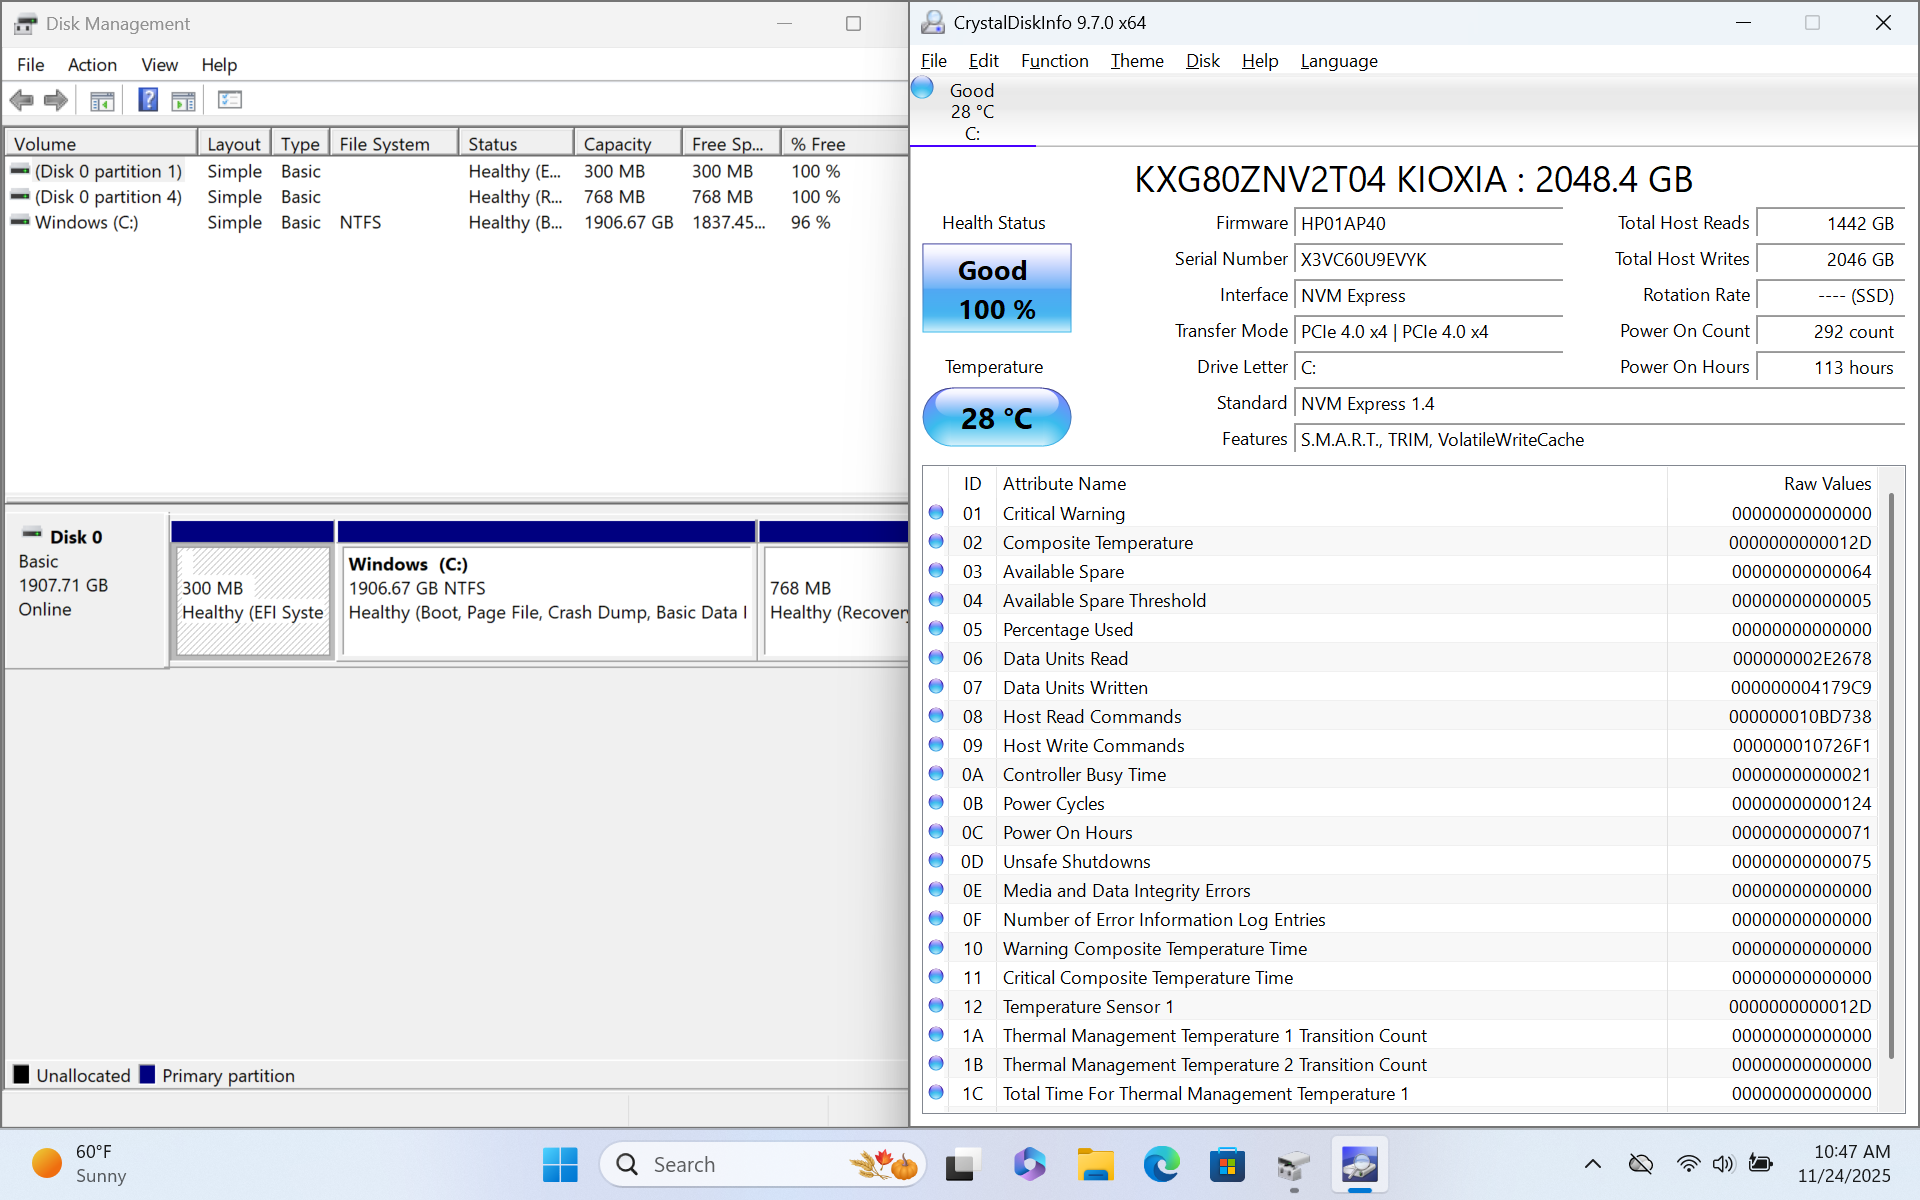
Task: Open Microsoft Edge from the taskbar
Action: pos(1161,1165)
